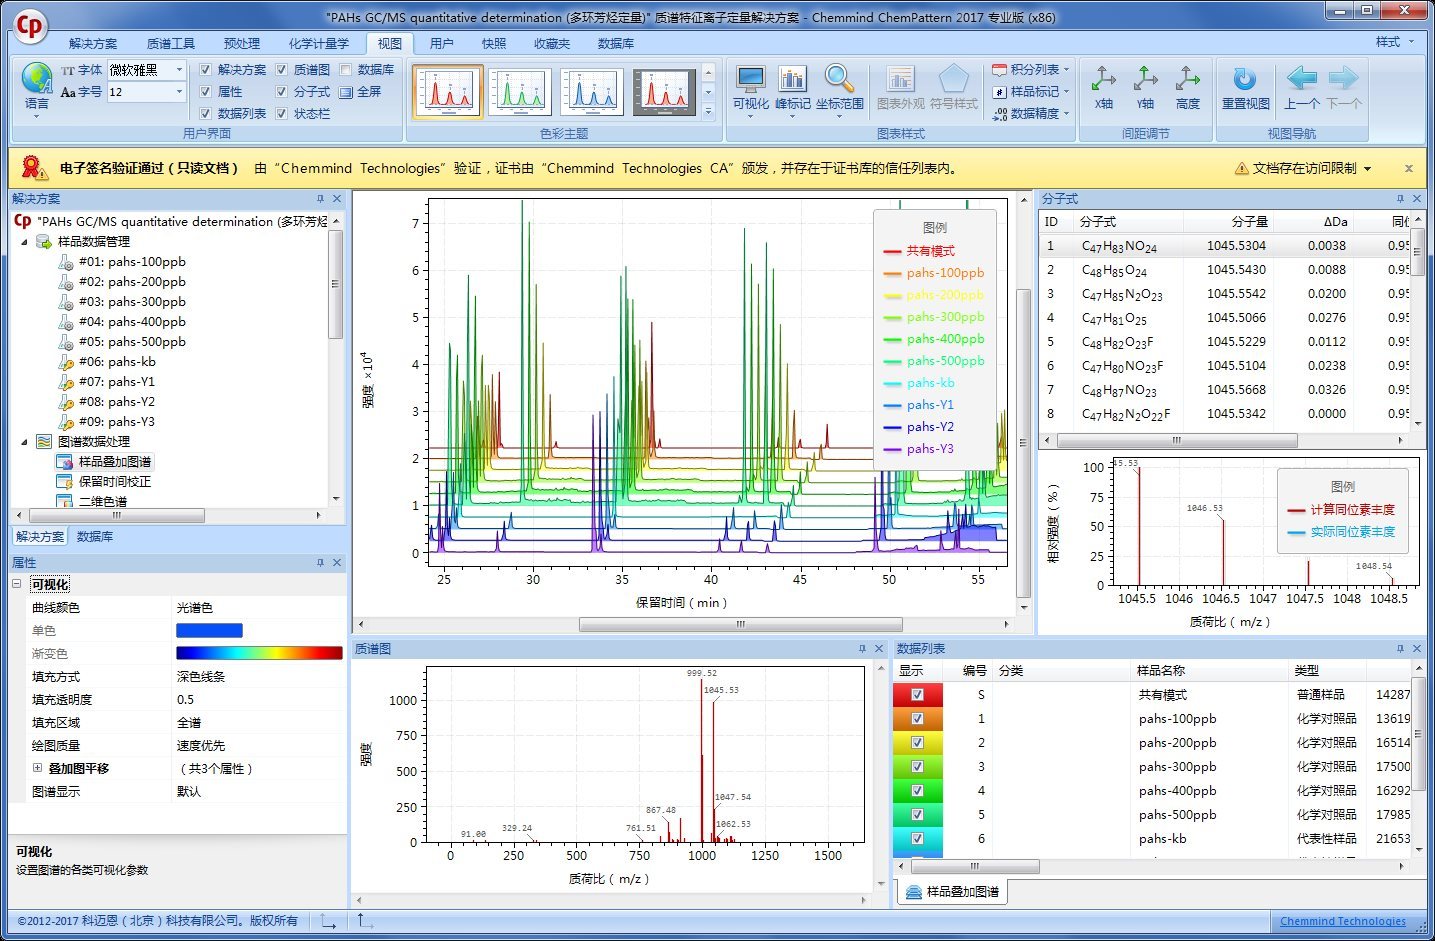Image resolution: width=1435 pixels, height=941 pixels.
Task: Pin the 分子式 panel with pushpin icon
Action: point(1400,199)
